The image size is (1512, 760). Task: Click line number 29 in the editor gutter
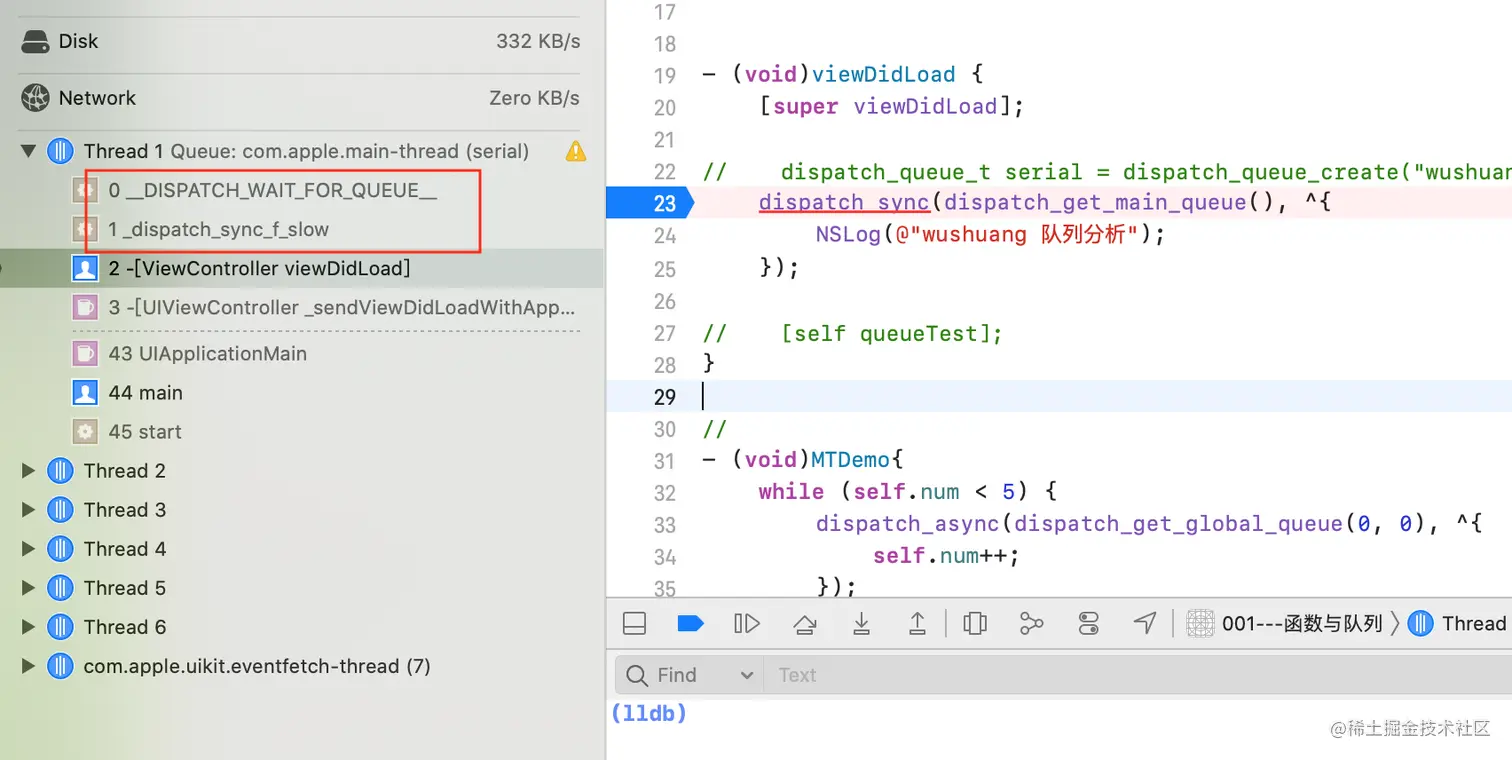coord(664,397)
